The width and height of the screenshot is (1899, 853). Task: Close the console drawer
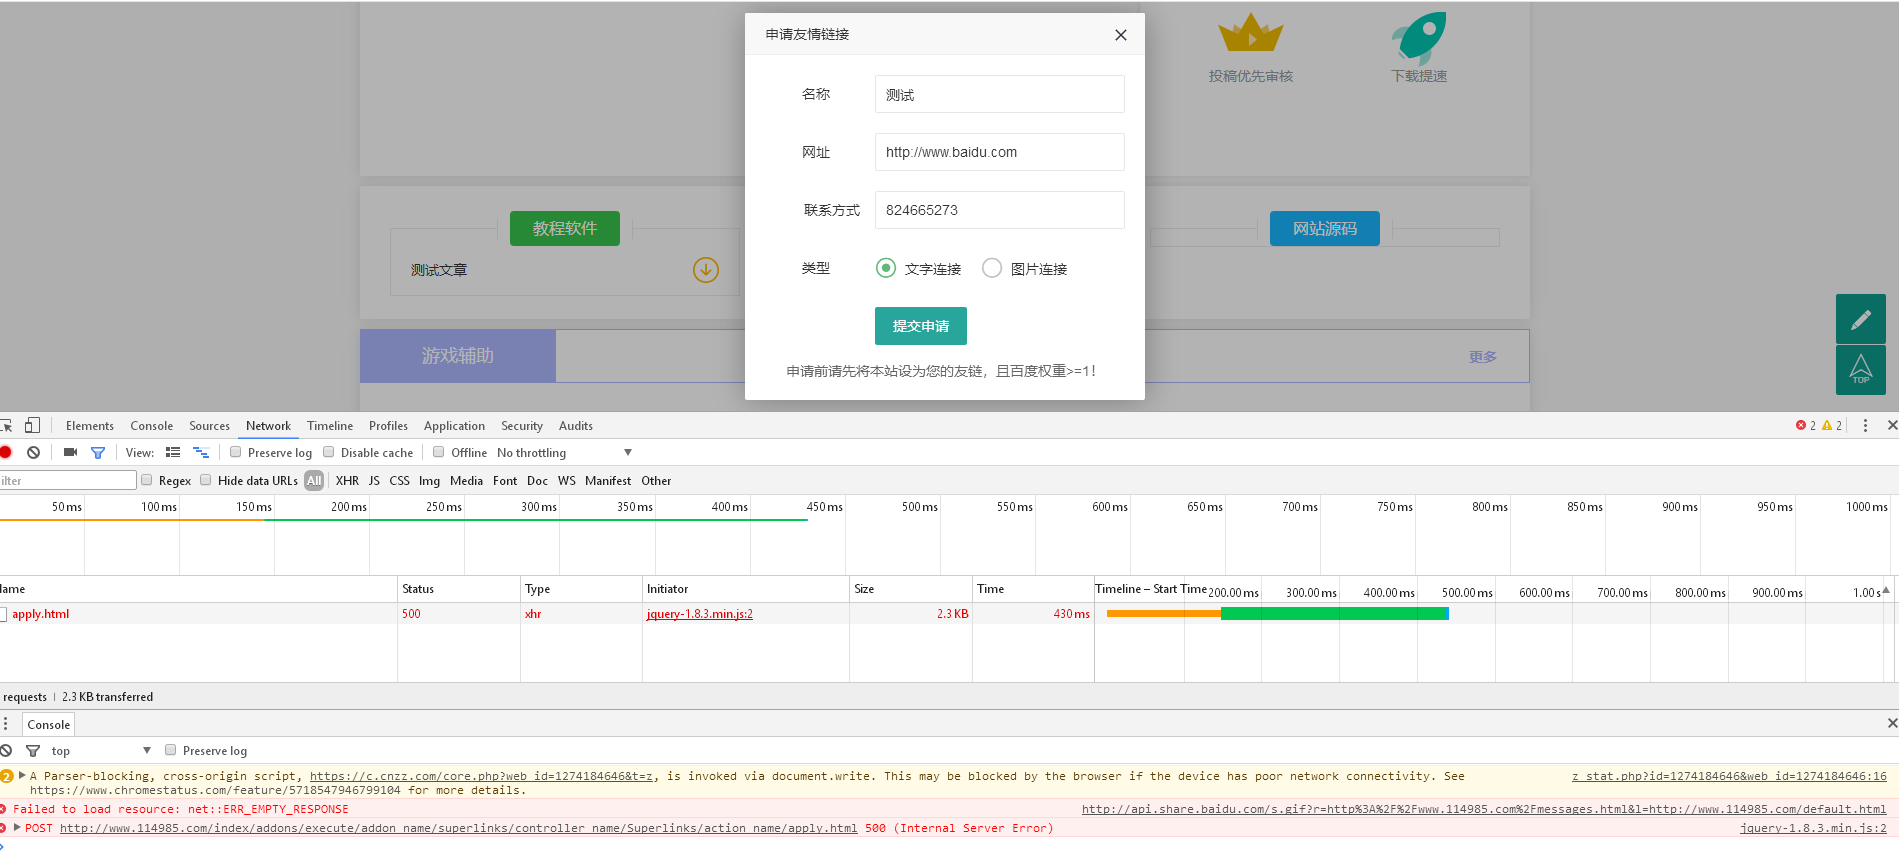[x=1892, y=723]
